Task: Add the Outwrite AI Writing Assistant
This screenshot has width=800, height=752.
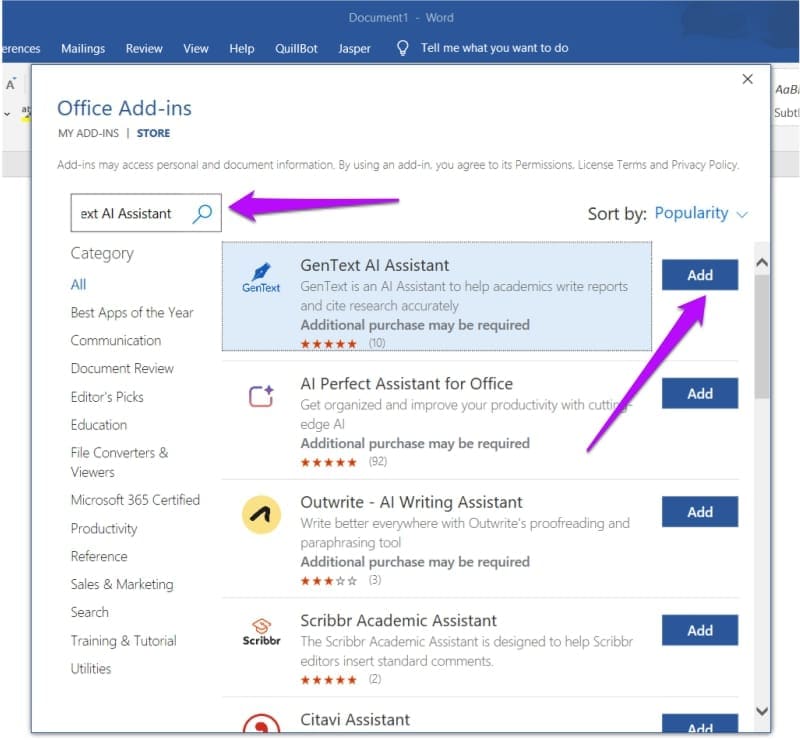Action: click(x=700, y=512)
